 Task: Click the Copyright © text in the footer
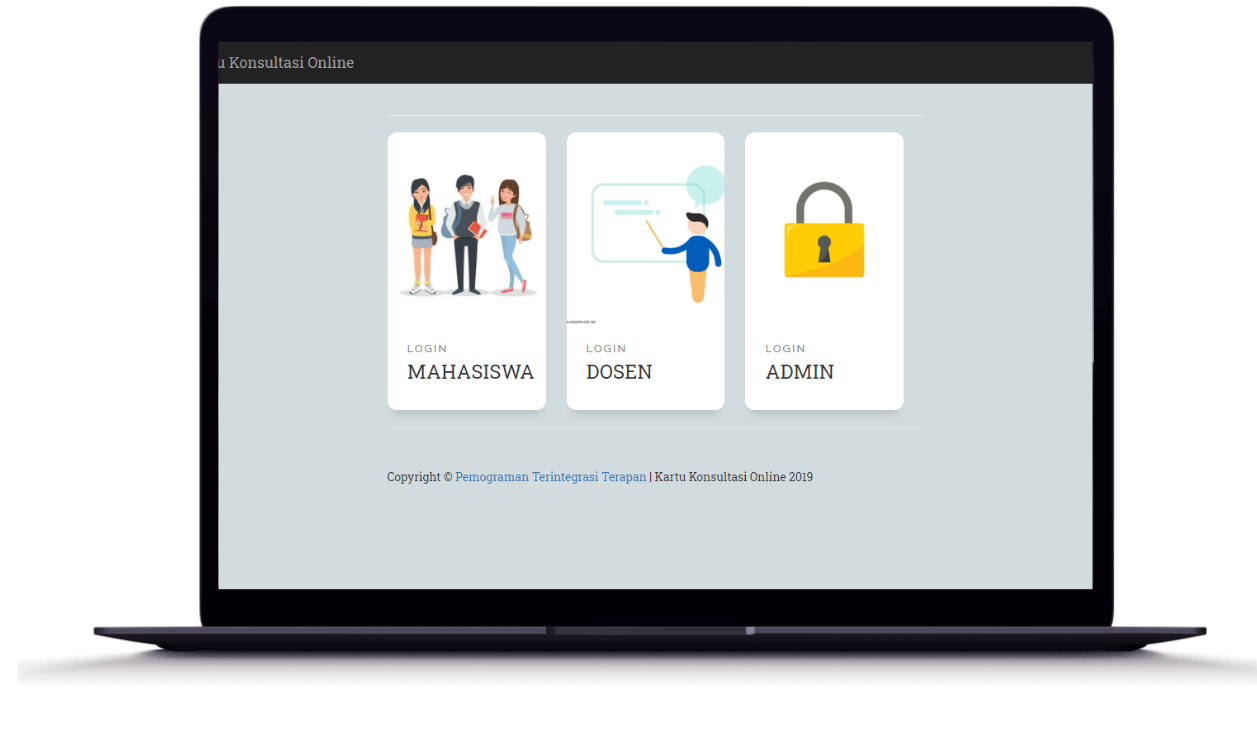[420, 477]
